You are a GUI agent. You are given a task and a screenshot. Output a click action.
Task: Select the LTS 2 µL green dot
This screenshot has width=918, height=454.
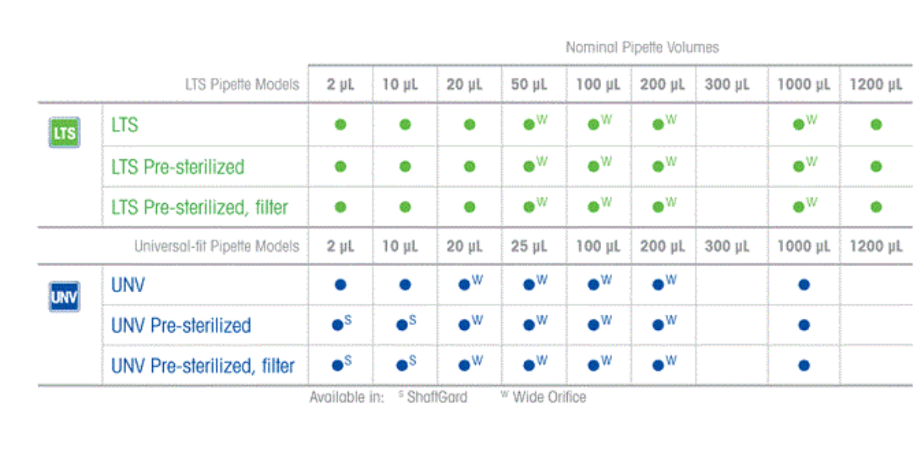[x=340, y=124]
